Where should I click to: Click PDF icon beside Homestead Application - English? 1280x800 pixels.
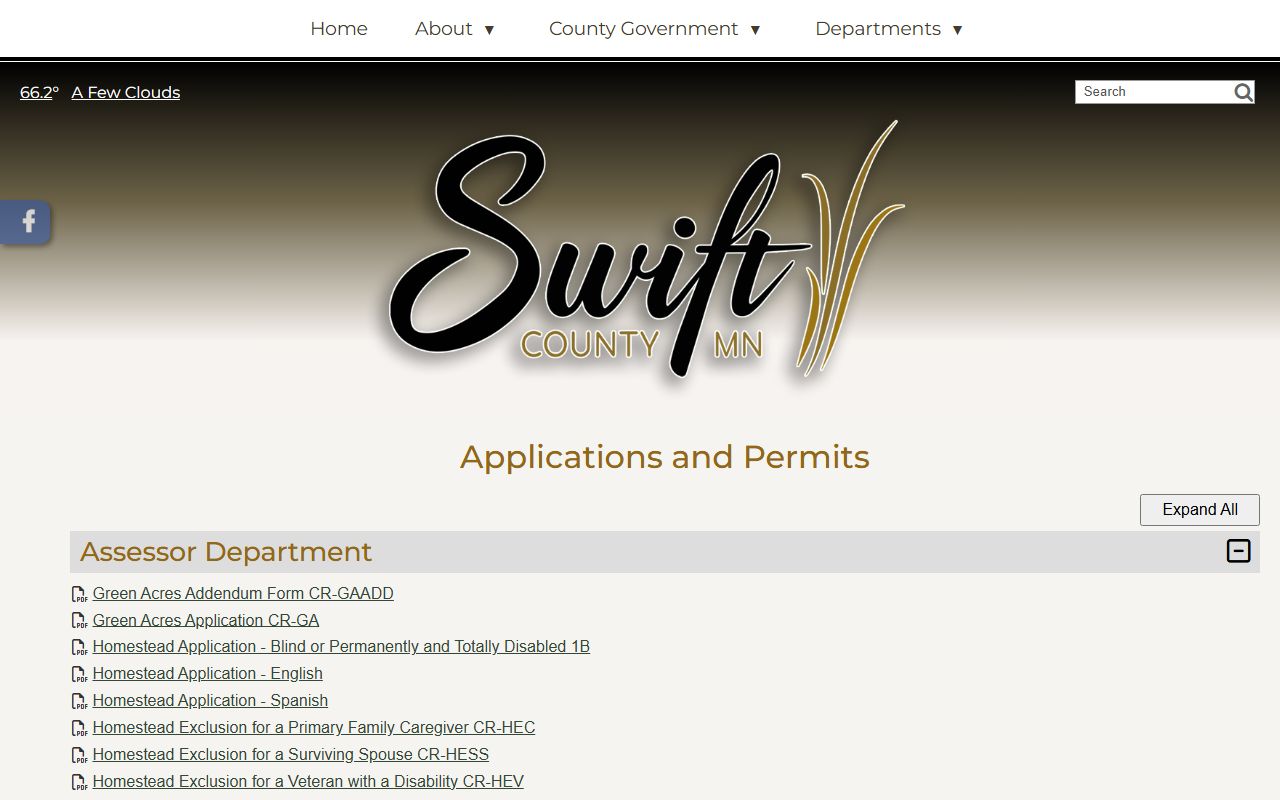click(x=79, y=674)
